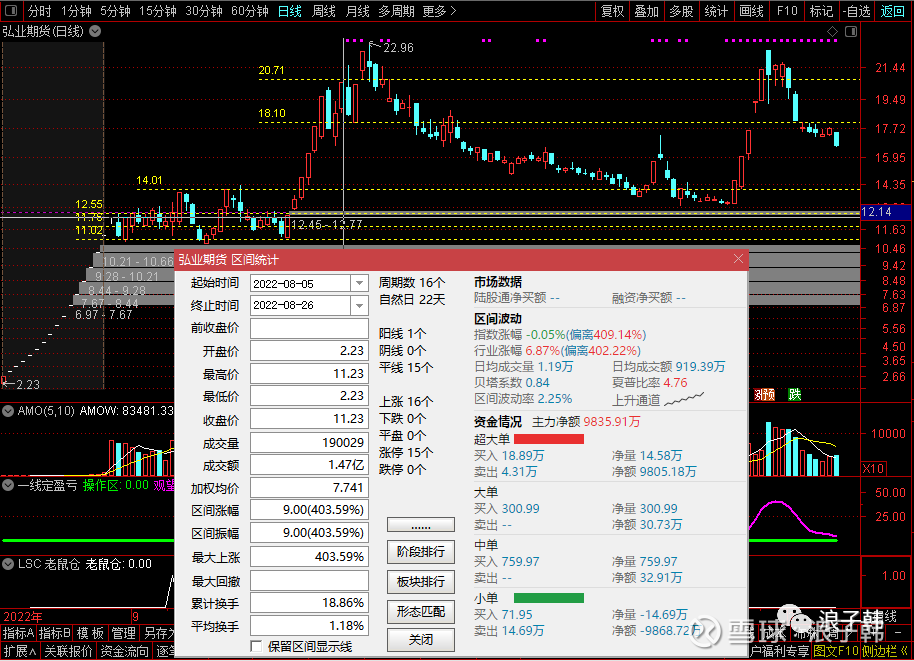
Task: Click the 形态匹配 button
Action: click(421, 611)
